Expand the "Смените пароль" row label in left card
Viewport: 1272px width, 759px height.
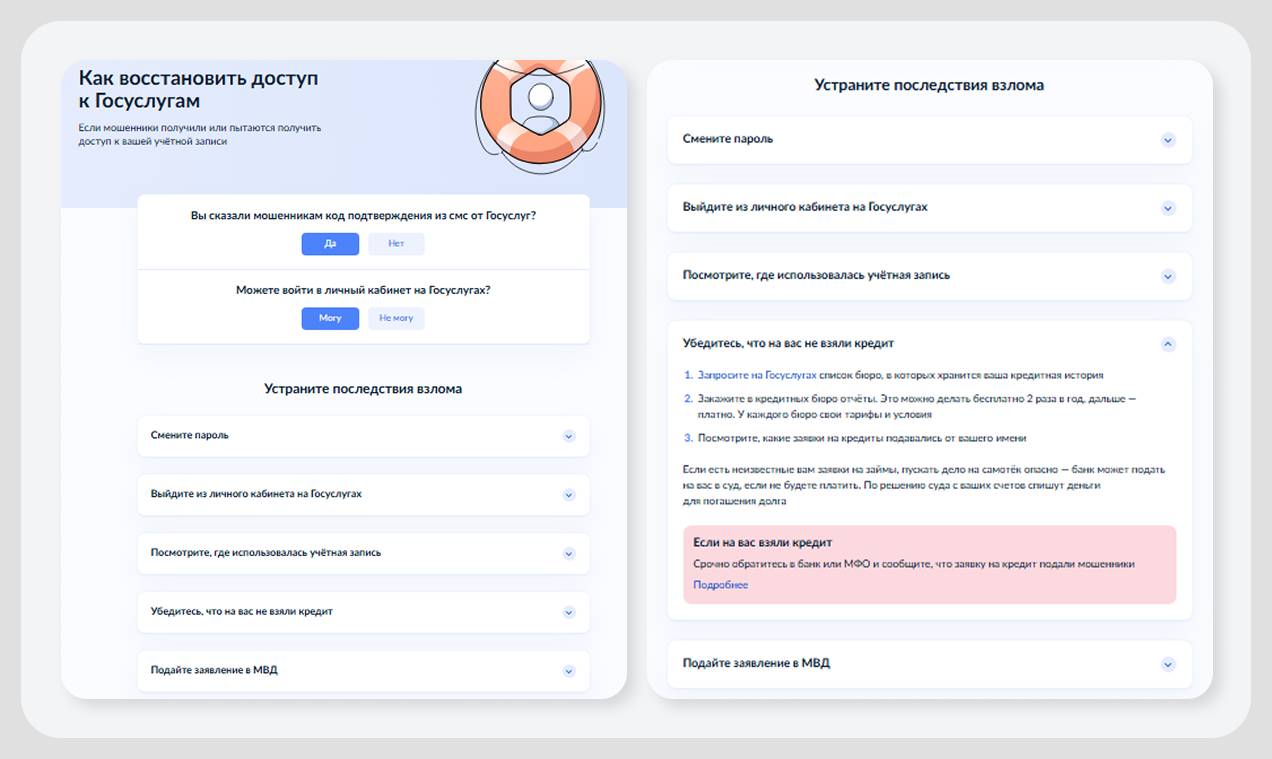[x=190, y=436]
